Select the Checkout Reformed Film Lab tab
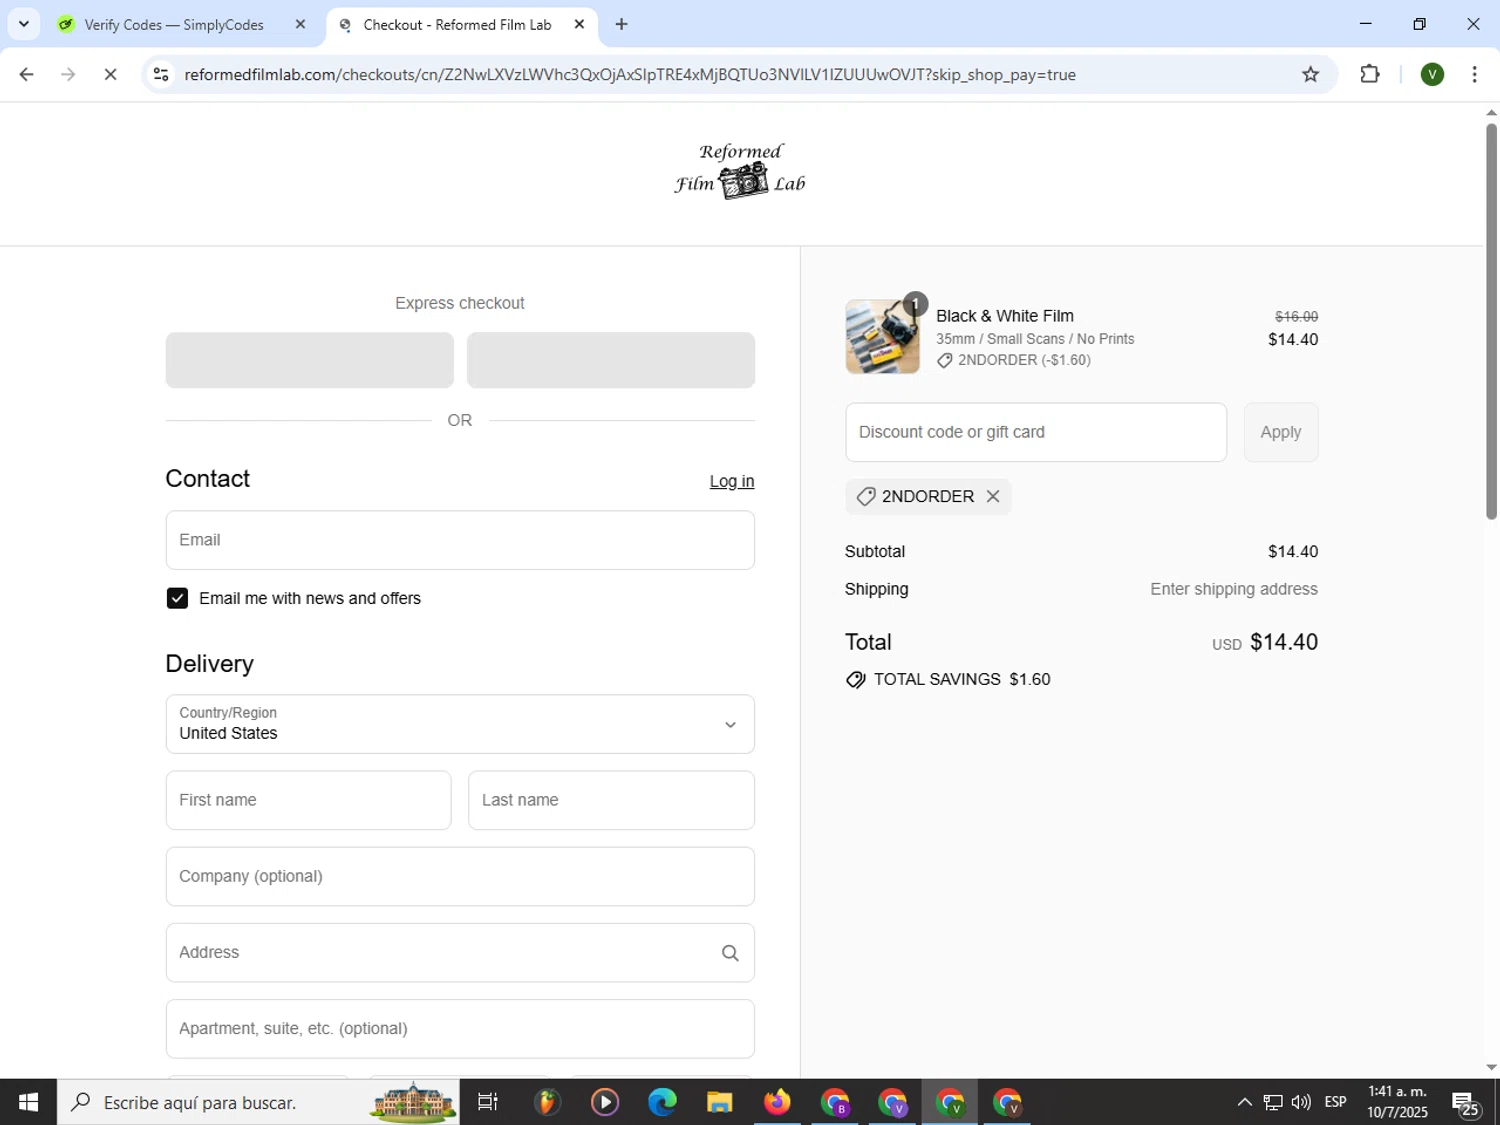This screenshot has height=1125, width=1500. point(457,24)
